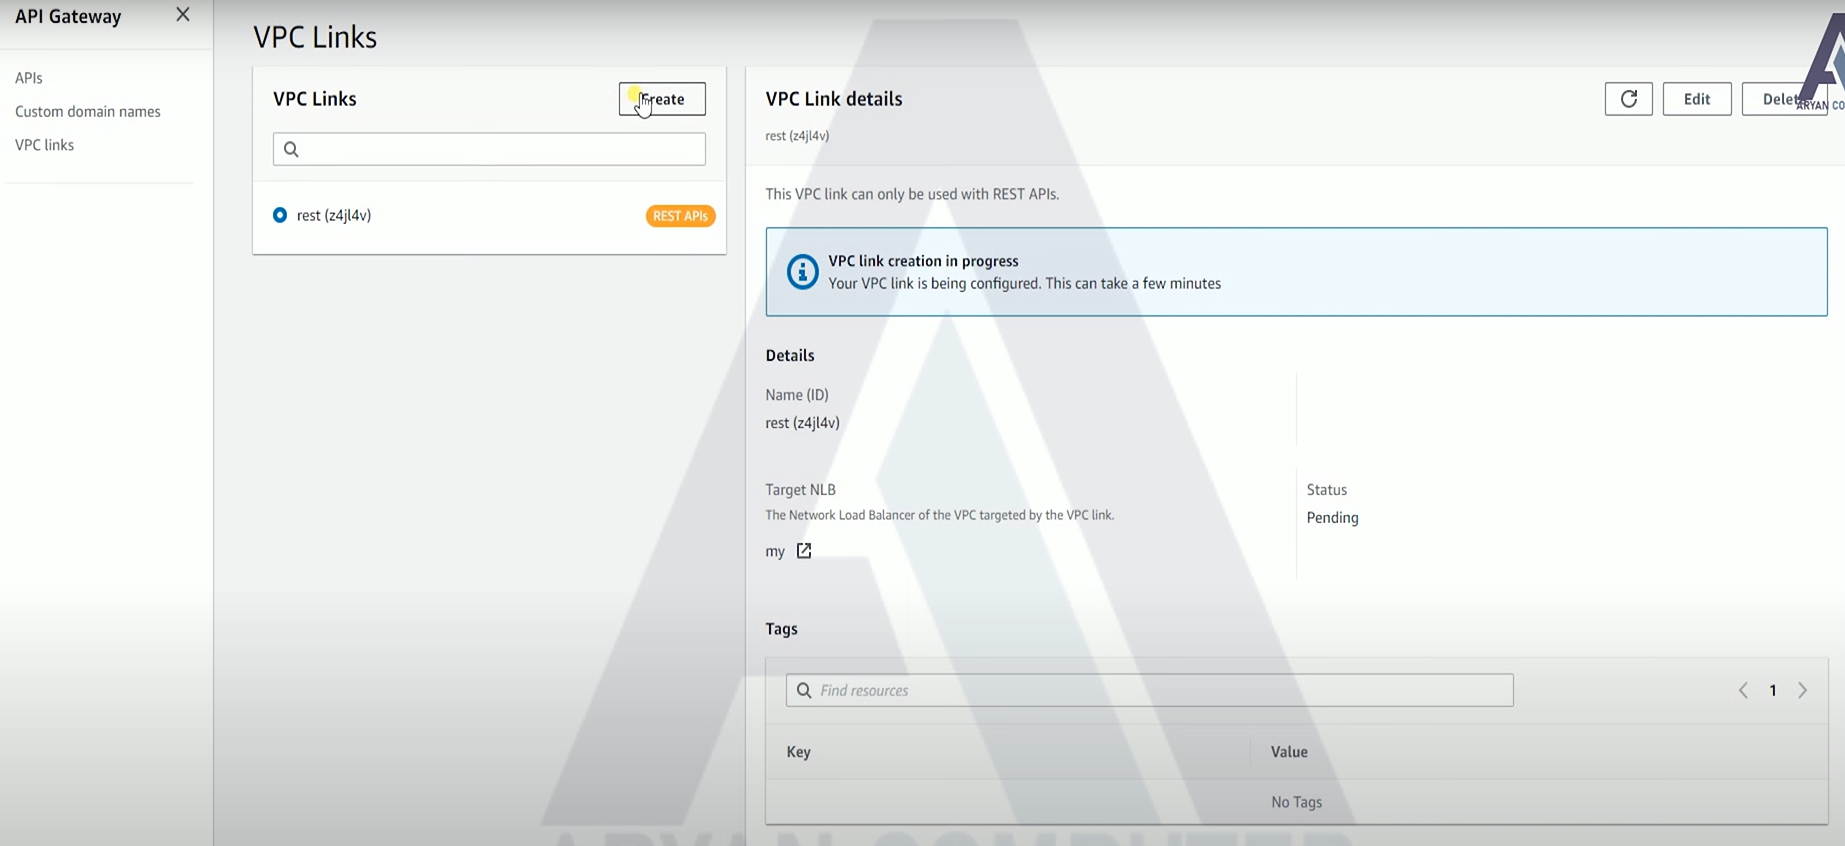Click the REST APIs orange badge
The image size is (1845, 846).
tap(680, 216)
